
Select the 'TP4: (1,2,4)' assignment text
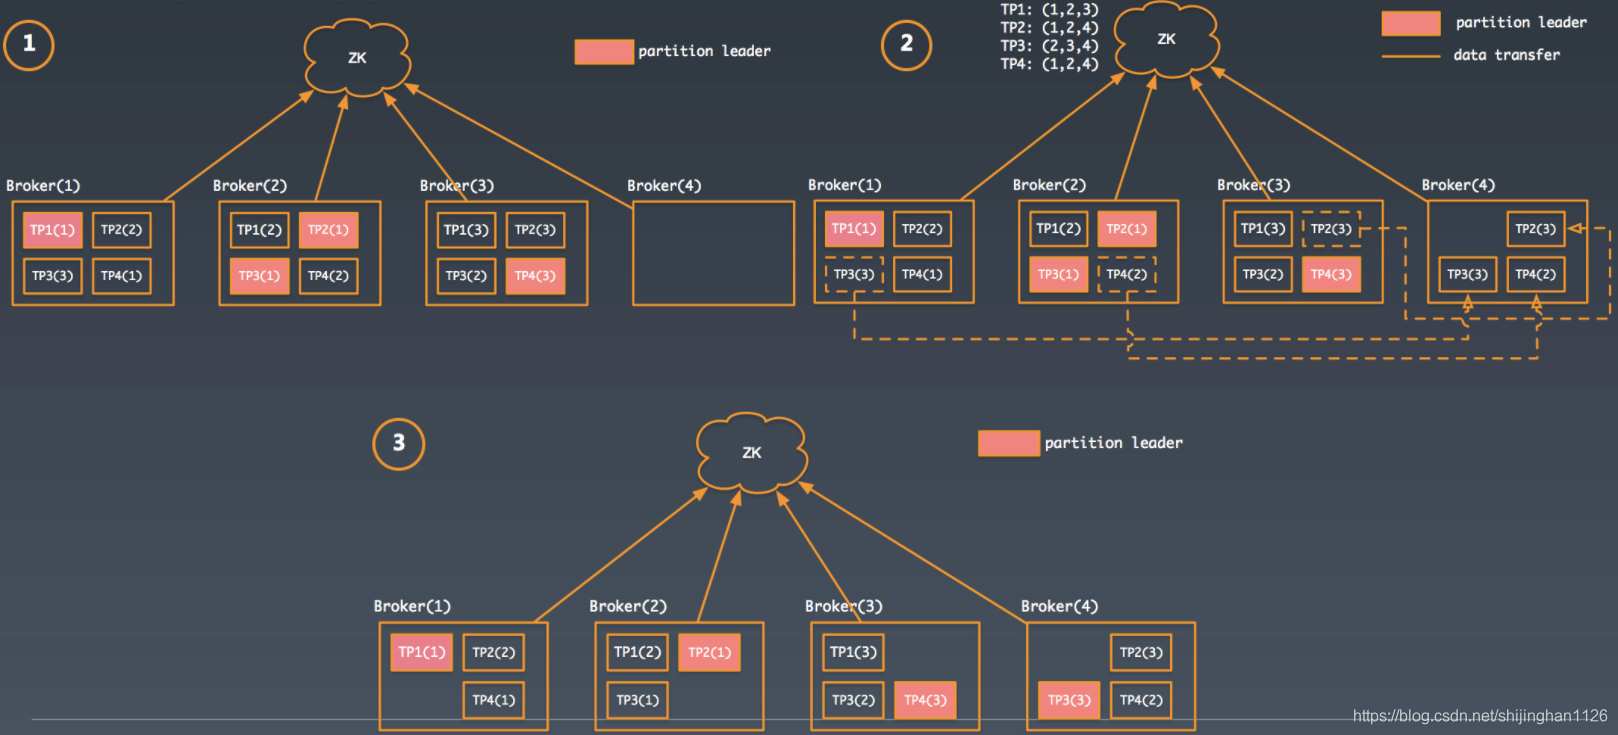click(x=1049, y=64)
